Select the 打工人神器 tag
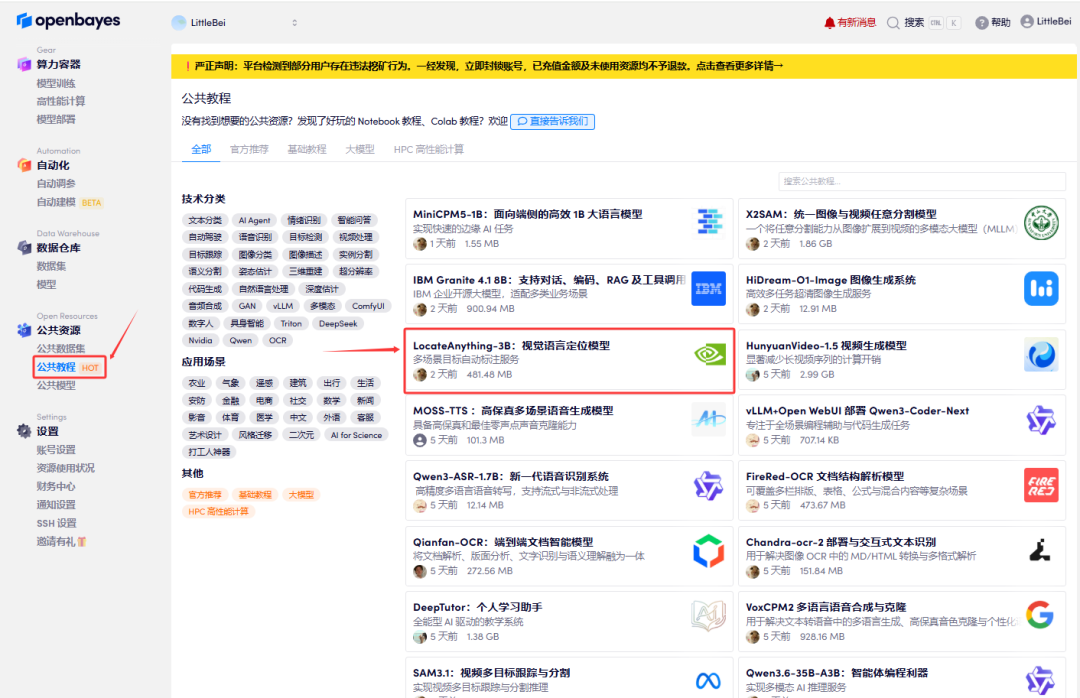Screen dimensions: 1080x698 (209, 452)
